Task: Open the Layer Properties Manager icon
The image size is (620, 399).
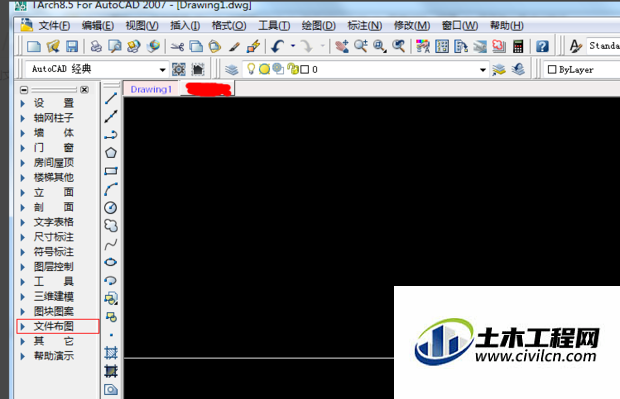Action: point(232,70)
